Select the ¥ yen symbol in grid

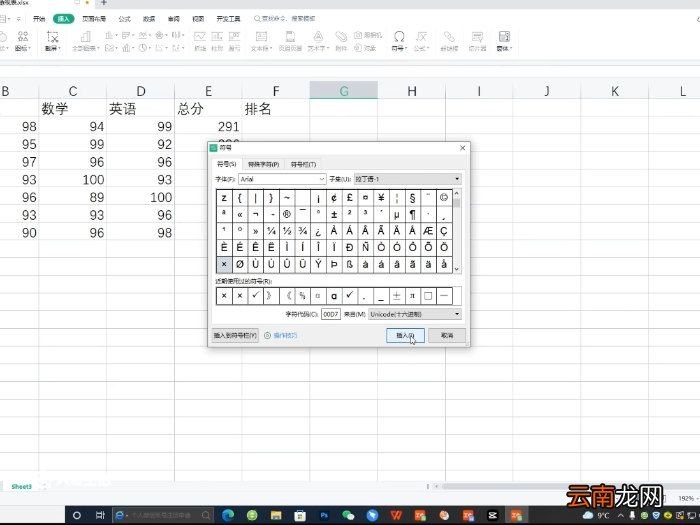tap(381, 197)
